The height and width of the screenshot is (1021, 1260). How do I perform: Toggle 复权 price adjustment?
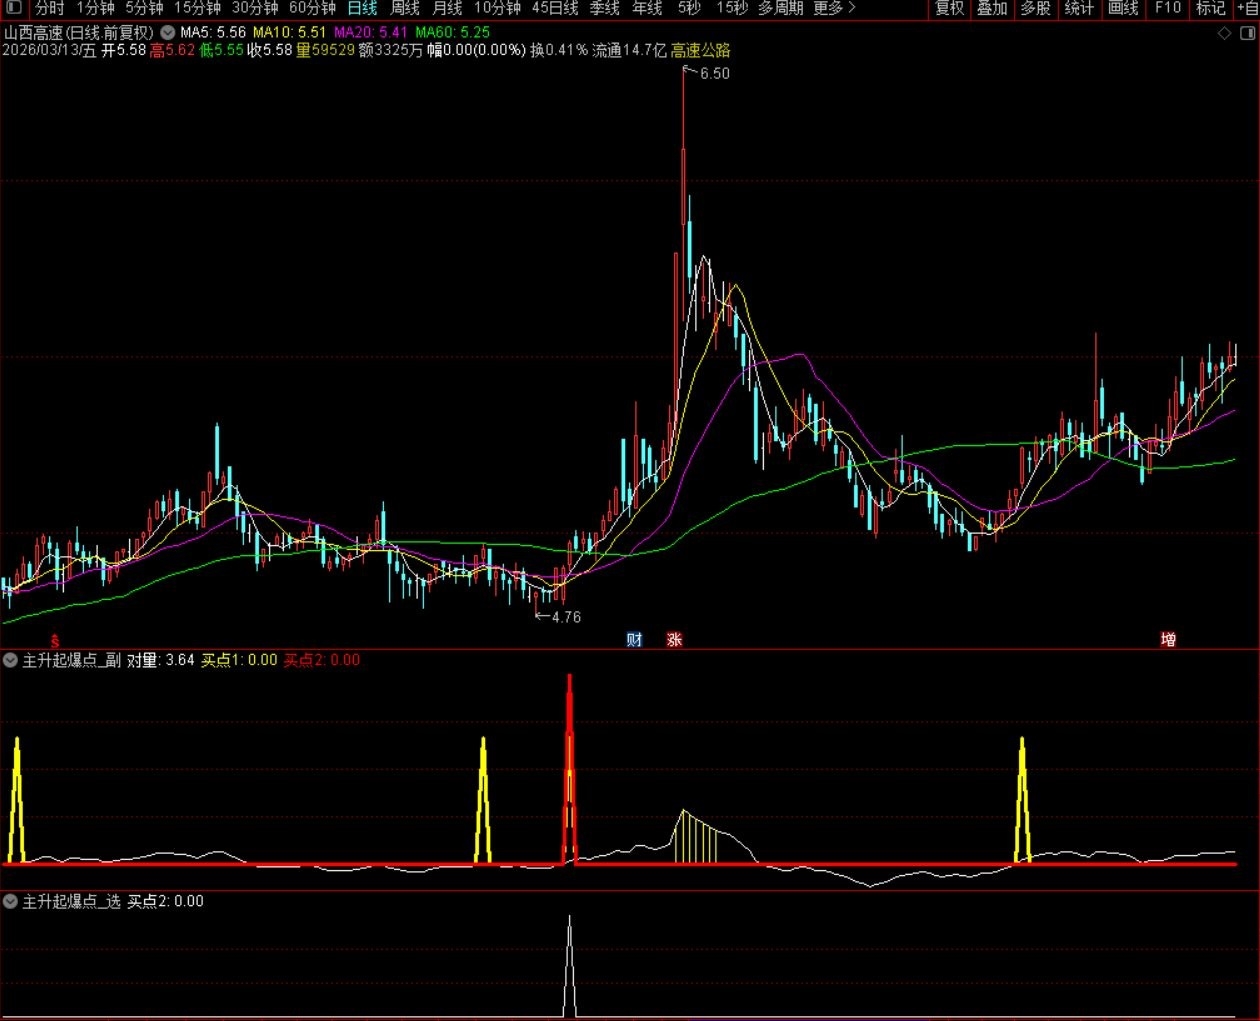click(949, 8)
